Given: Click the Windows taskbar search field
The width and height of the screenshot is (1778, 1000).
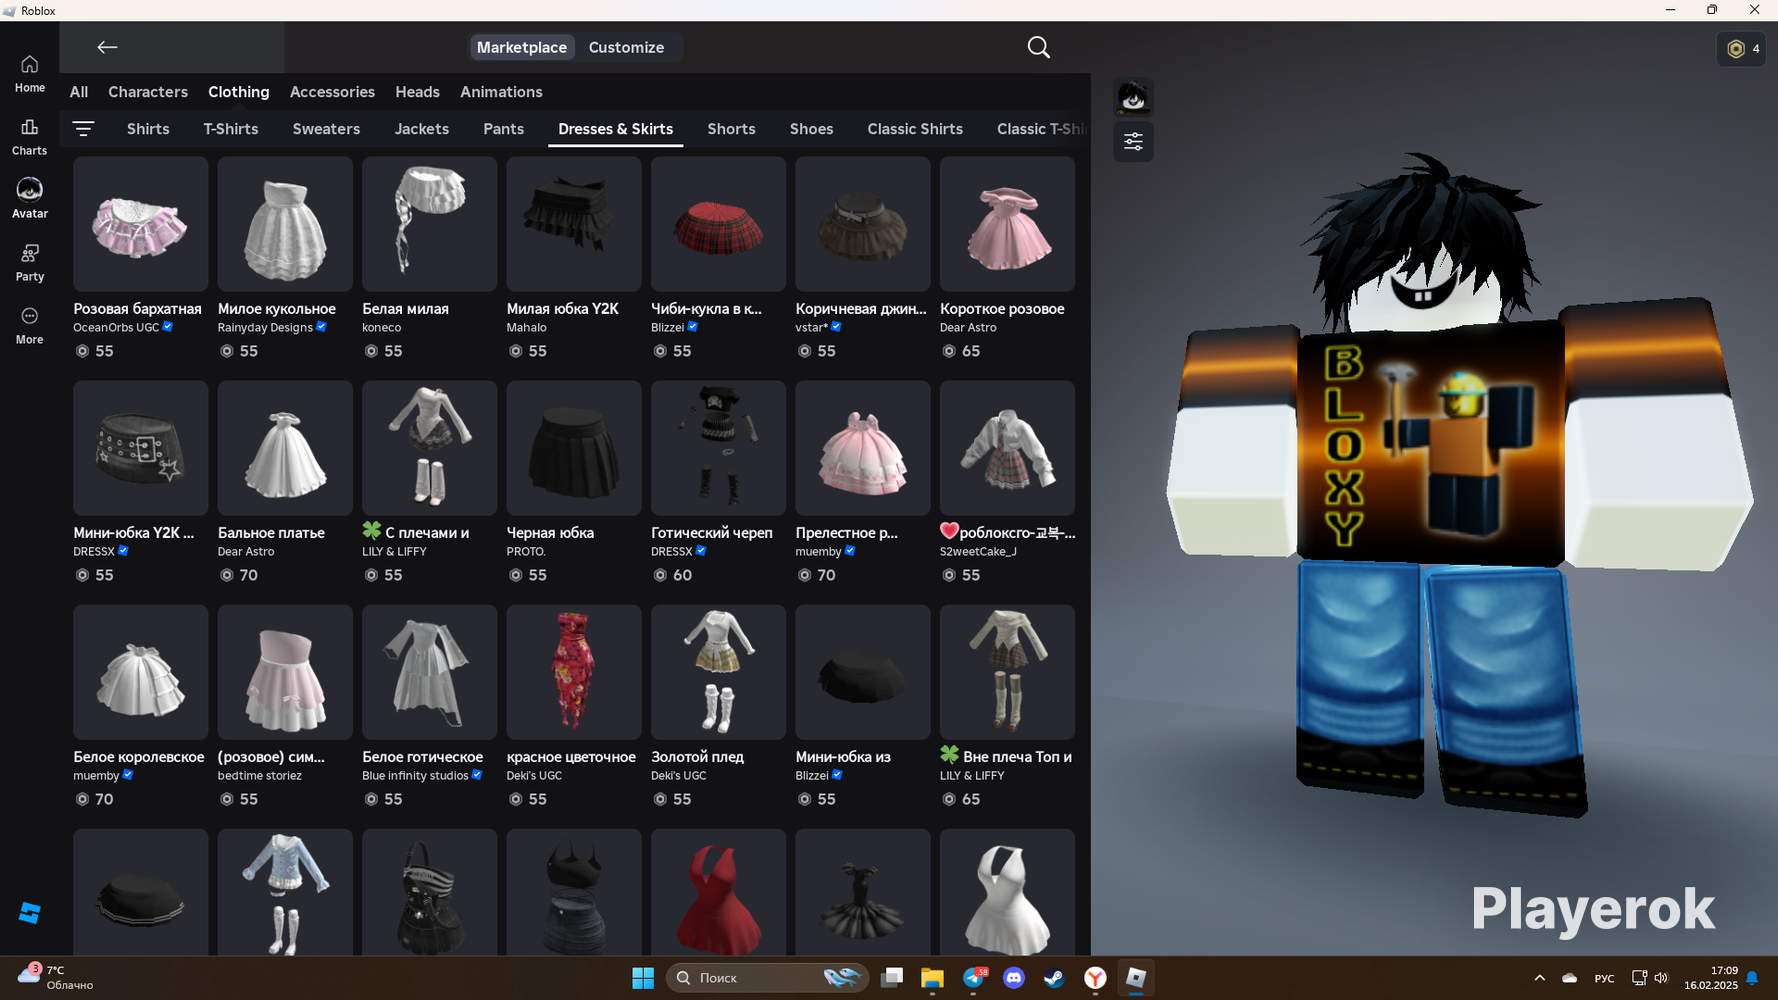Looking at the screenshot, I should click(767, 978).
